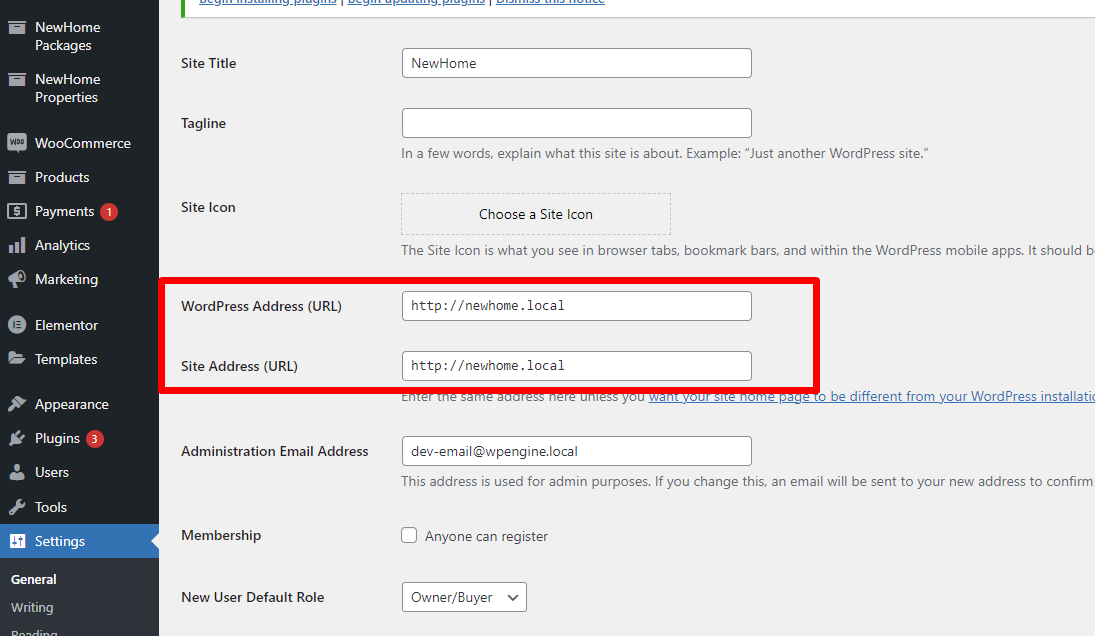The width and height of the screenshot is (1095, 636).
Task: Open Writing settings submenu
Action: (32, 607)
